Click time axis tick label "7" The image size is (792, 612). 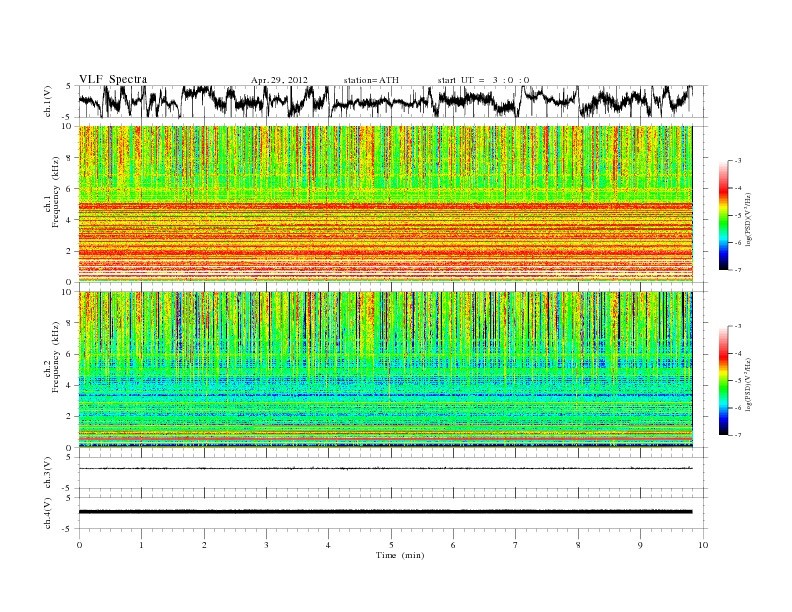tap(516, 545)
